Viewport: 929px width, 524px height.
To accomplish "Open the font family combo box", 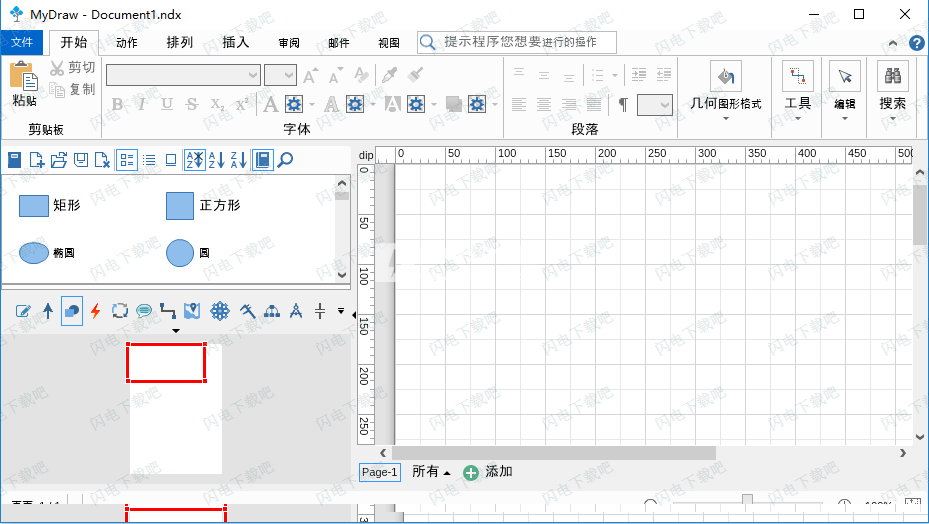I will tap(183, 75).
